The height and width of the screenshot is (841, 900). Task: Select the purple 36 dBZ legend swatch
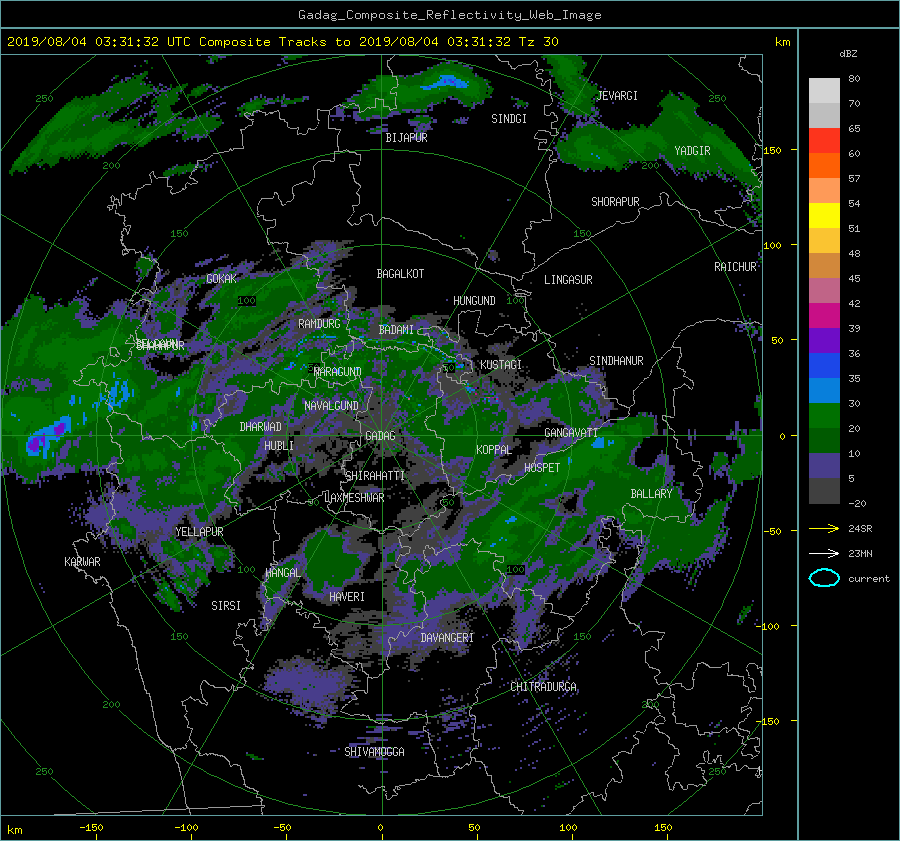[x=824, y=341]
